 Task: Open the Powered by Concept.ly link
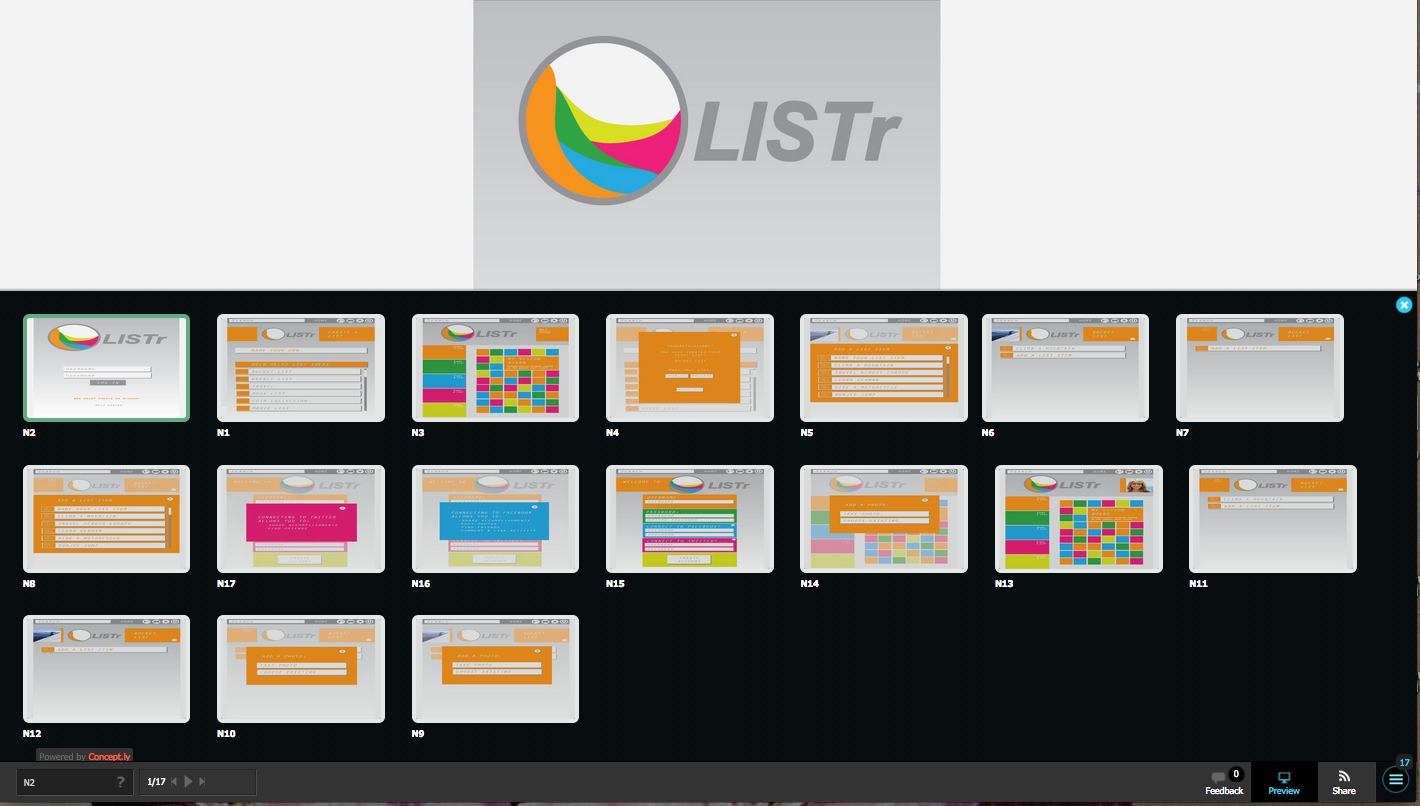(85, 756)
